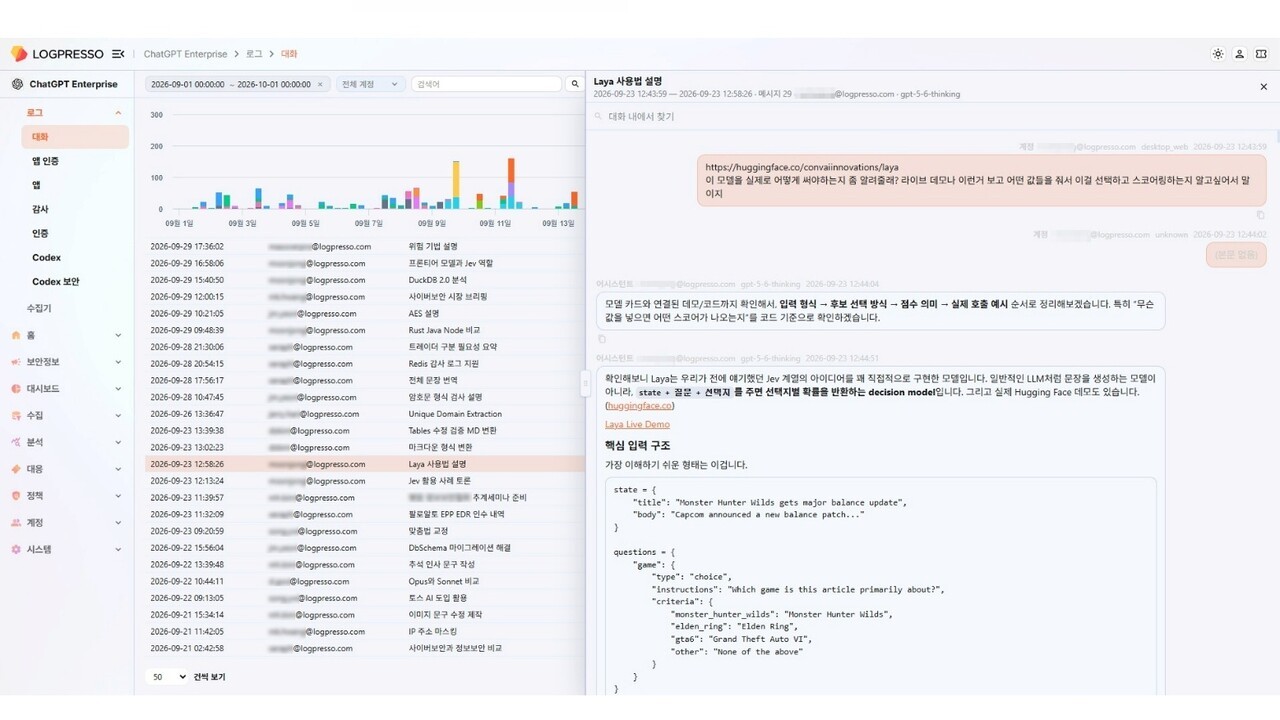Click the ticket icon in top bar
The width and height of the screenshot is (1280, 720).
click(x=1261, y=54)
